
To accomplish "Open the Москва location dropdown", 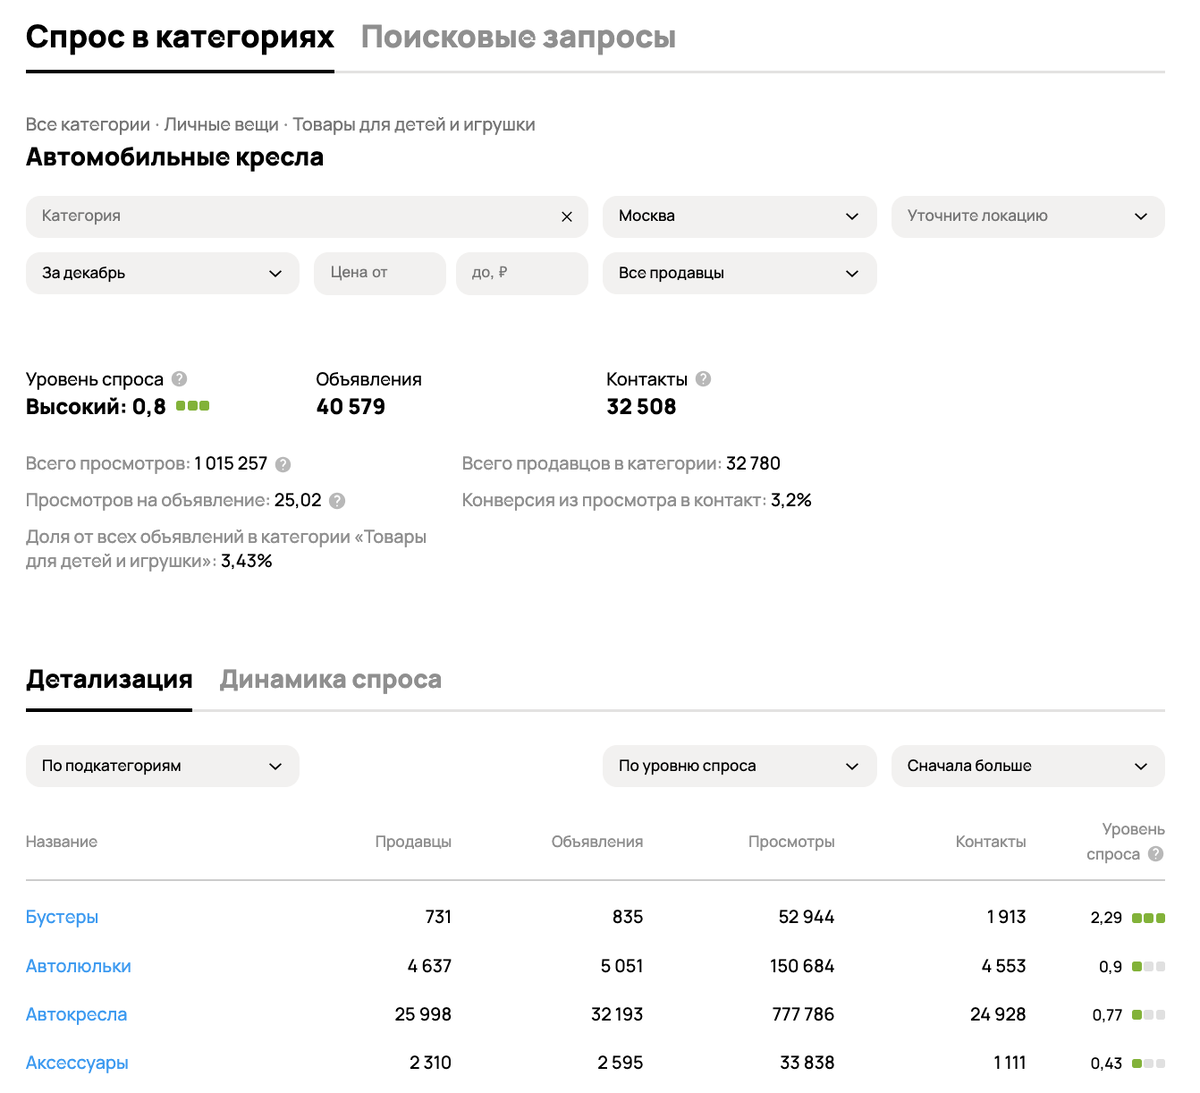I will 739,216.
